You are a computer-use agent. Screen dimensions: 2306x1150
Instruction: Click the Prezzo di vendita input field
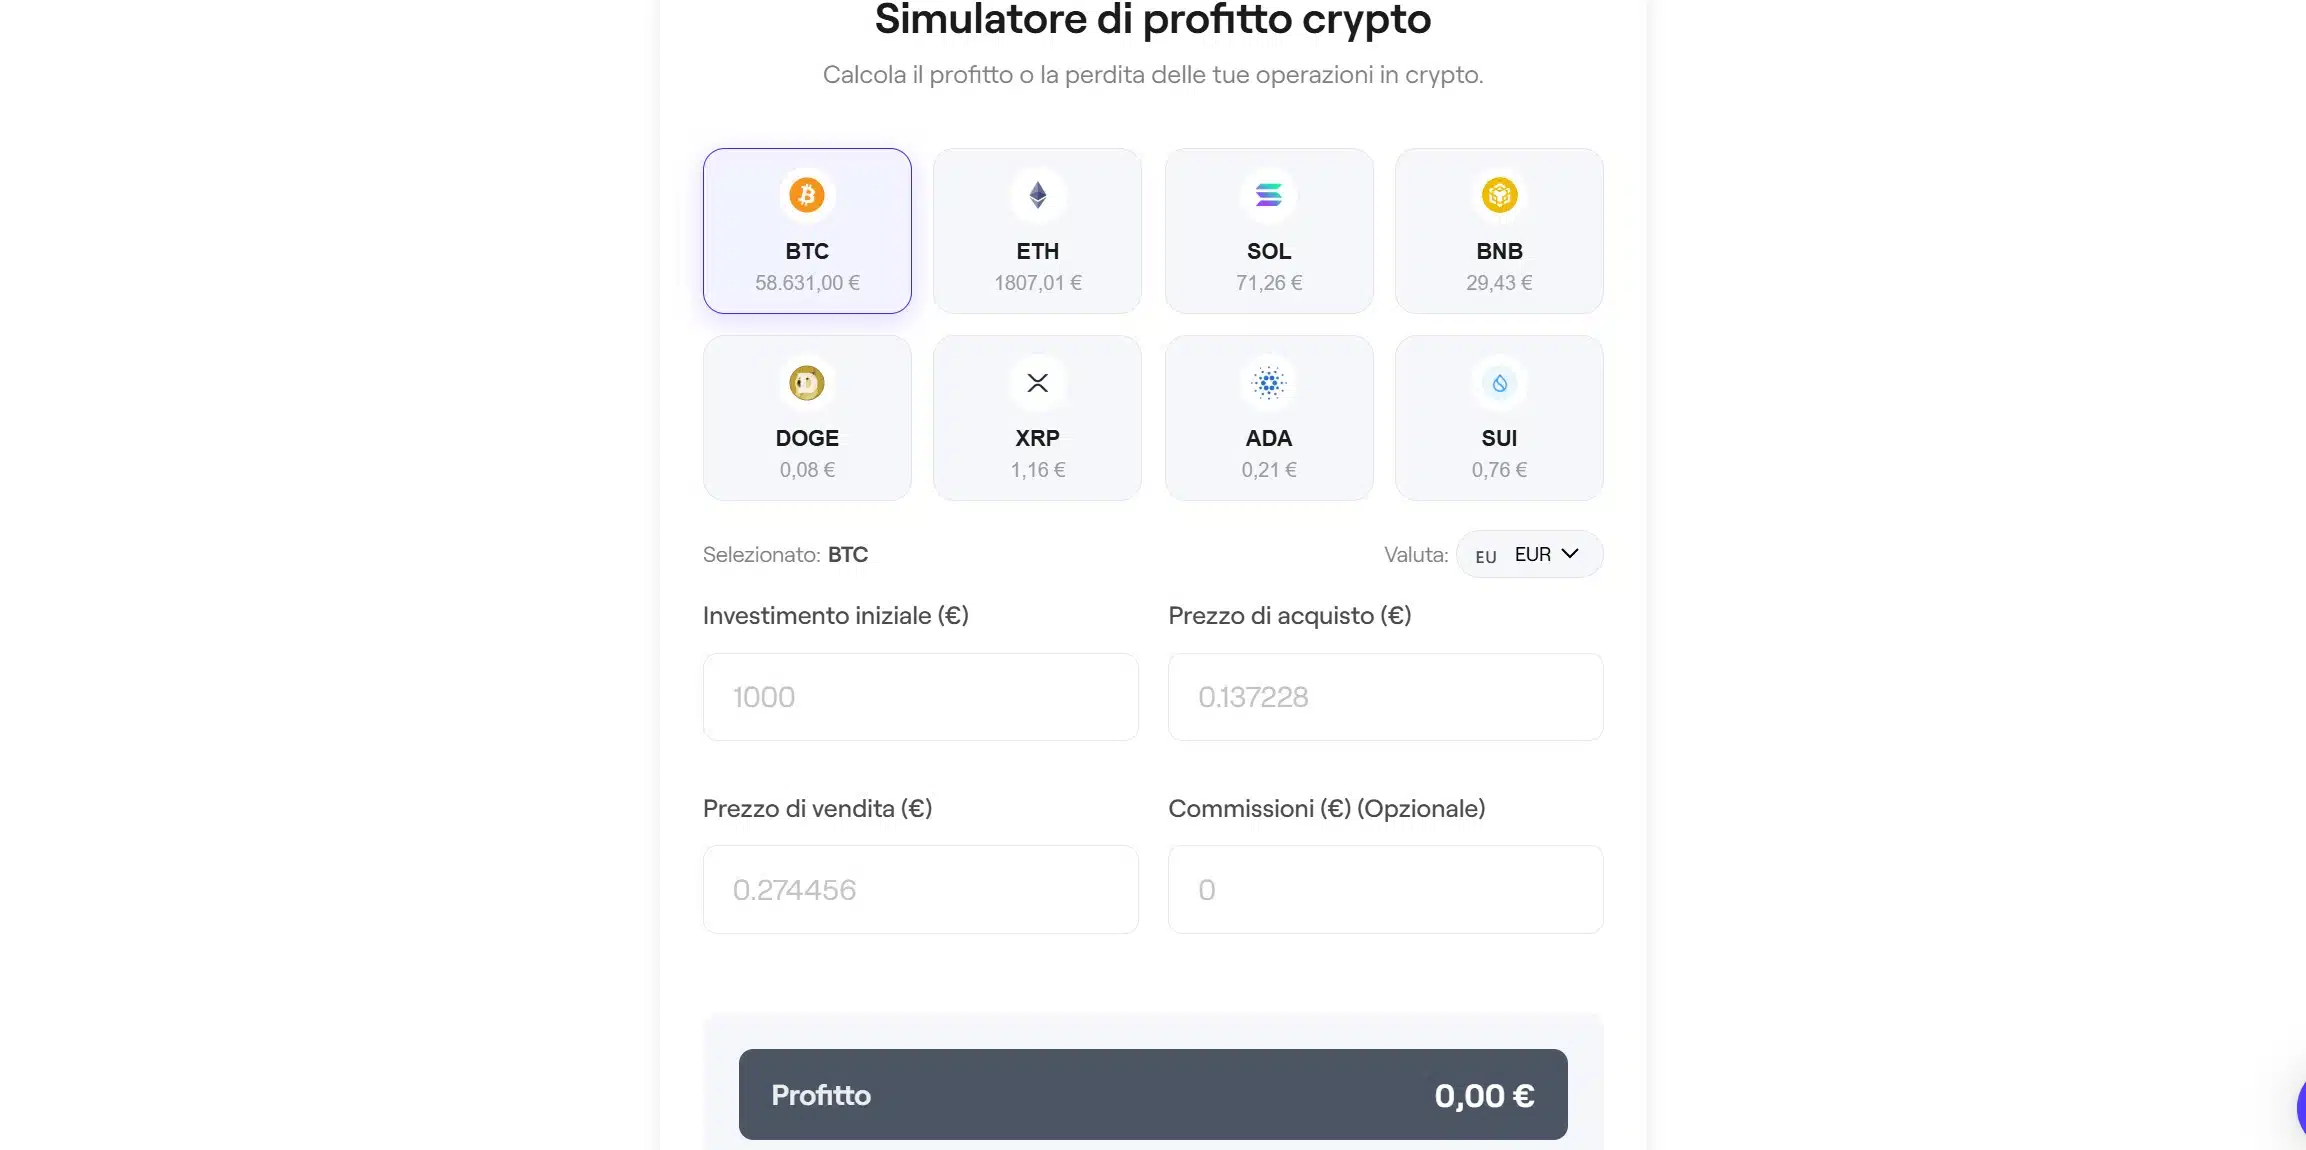click(919, 889)
